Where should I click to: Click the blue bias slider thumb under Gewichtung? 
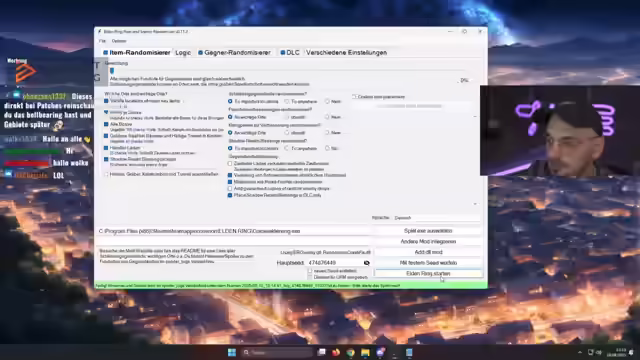click(112, 71)
